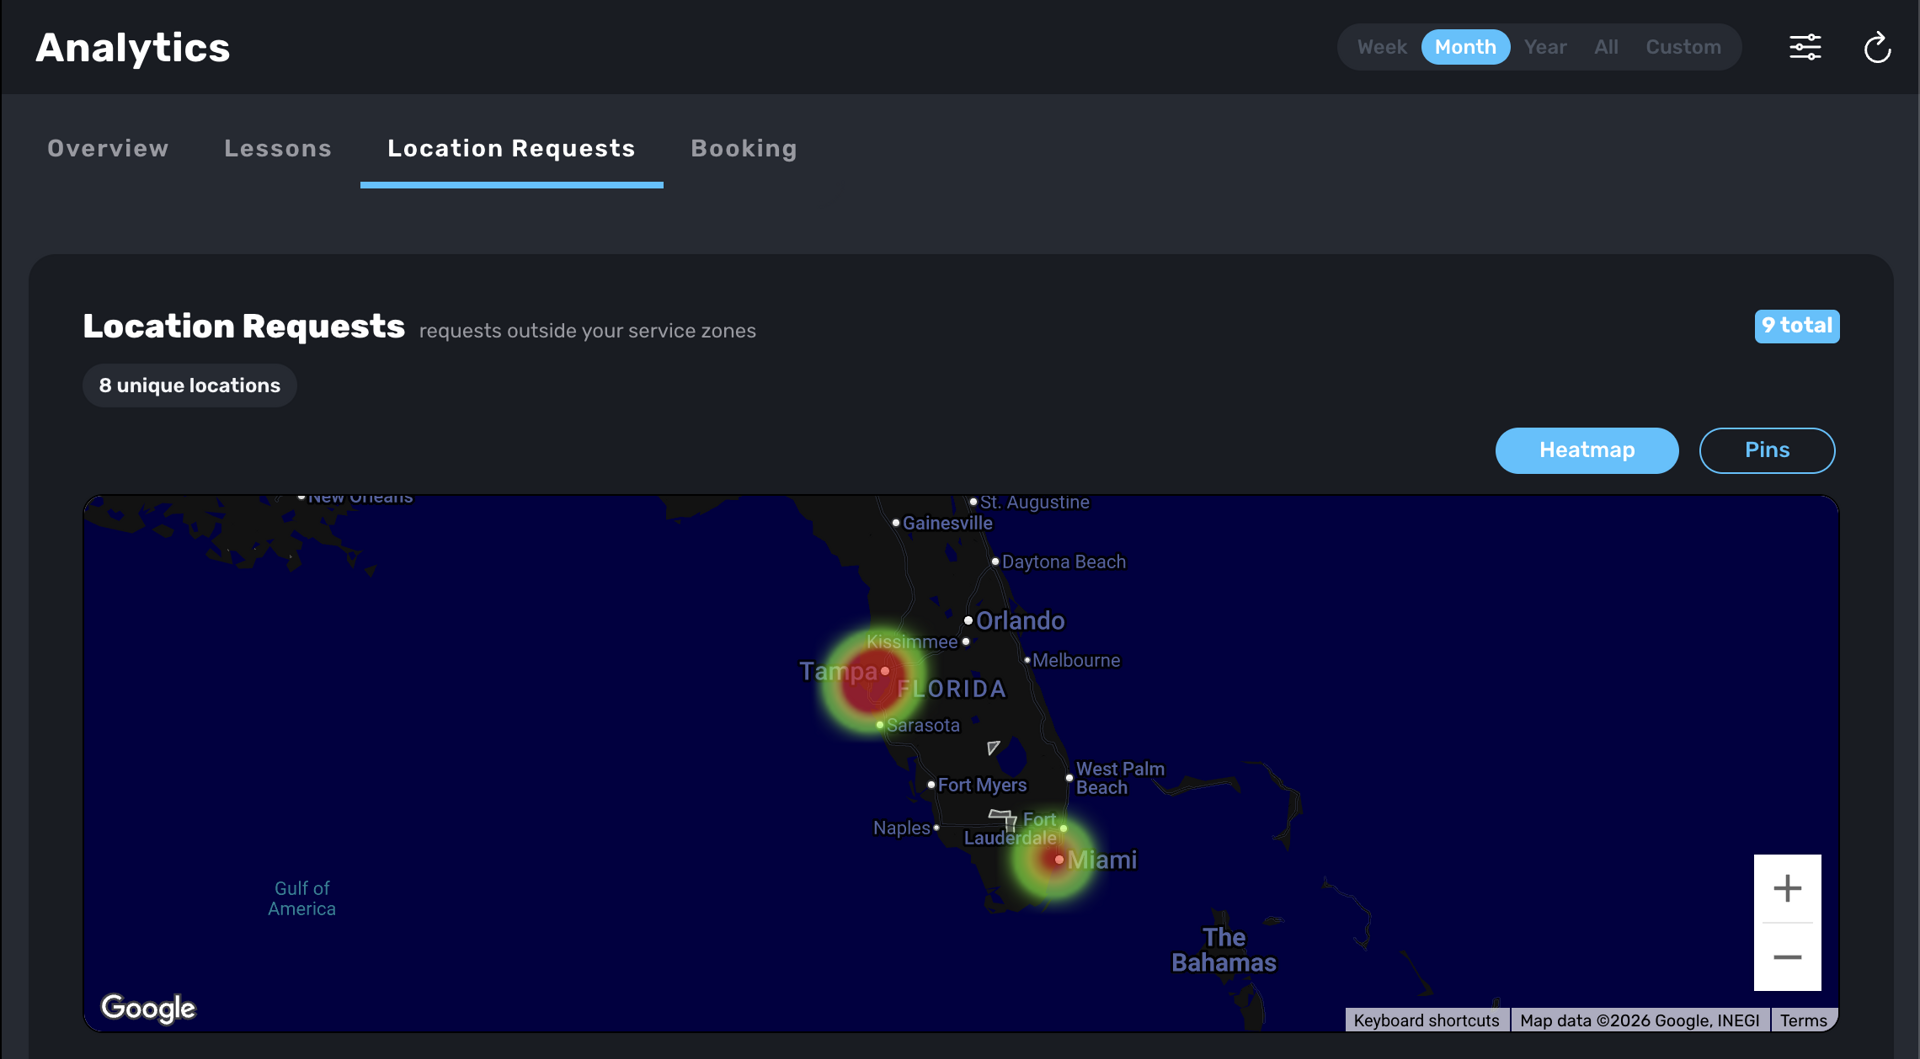
Task: Click the Sarasota map label
Action: tap(922, 725)
